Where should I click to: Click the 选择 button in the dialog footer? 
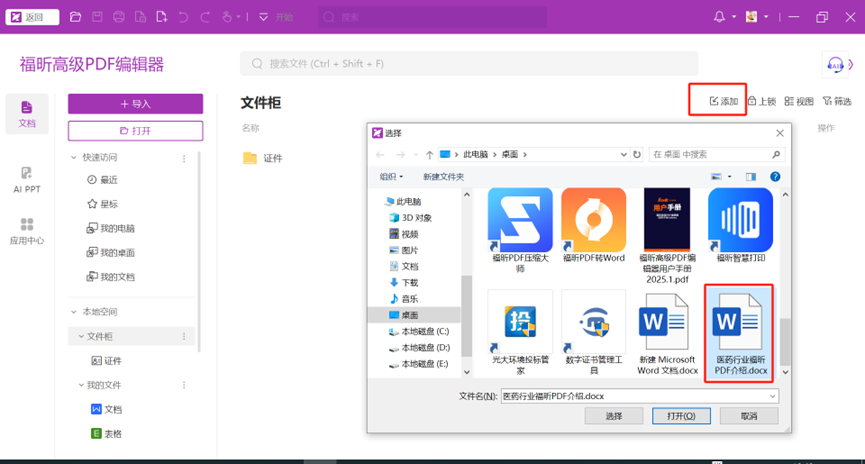(613, 416)
